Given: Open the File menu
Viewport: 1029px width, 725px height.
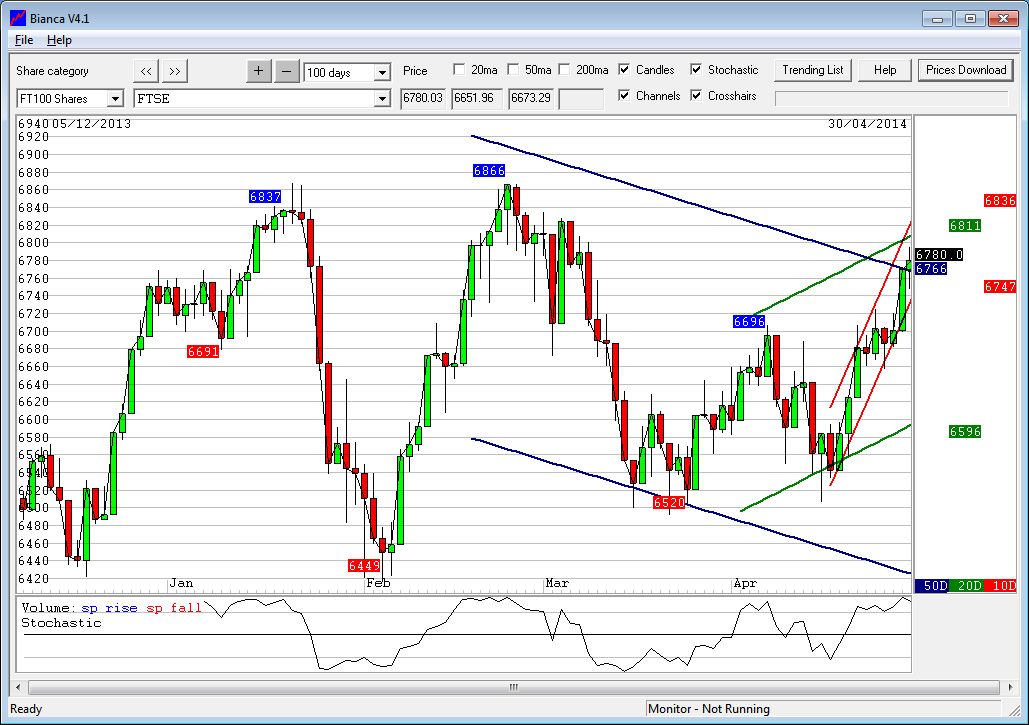Looking at the screenshot, I should click(x=24, y=40).
